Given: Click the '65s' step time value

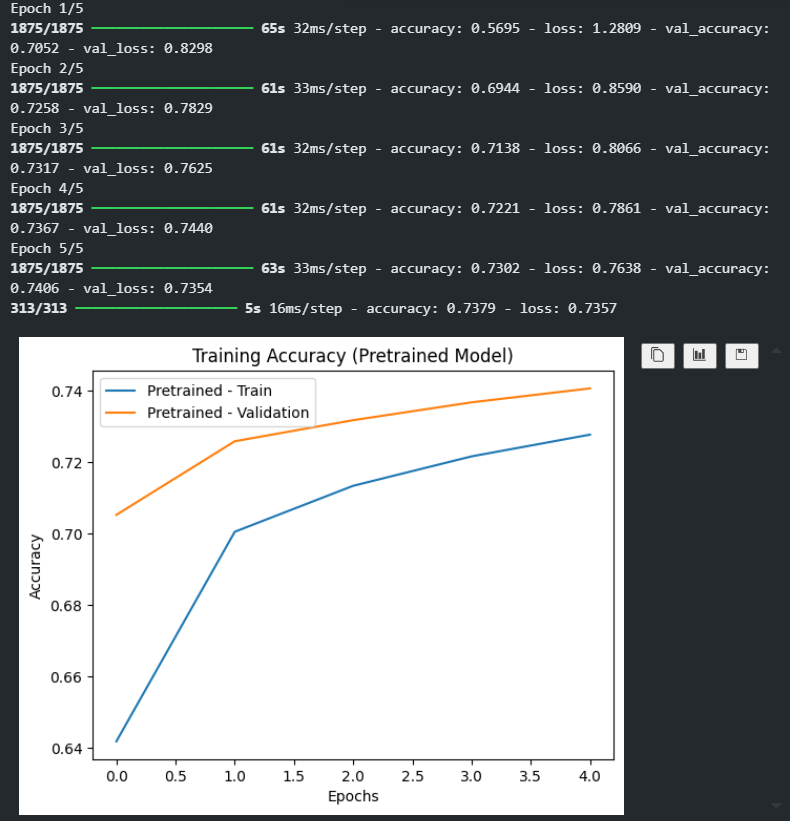Looking at the screenshot, I should (x=273, y=28).
